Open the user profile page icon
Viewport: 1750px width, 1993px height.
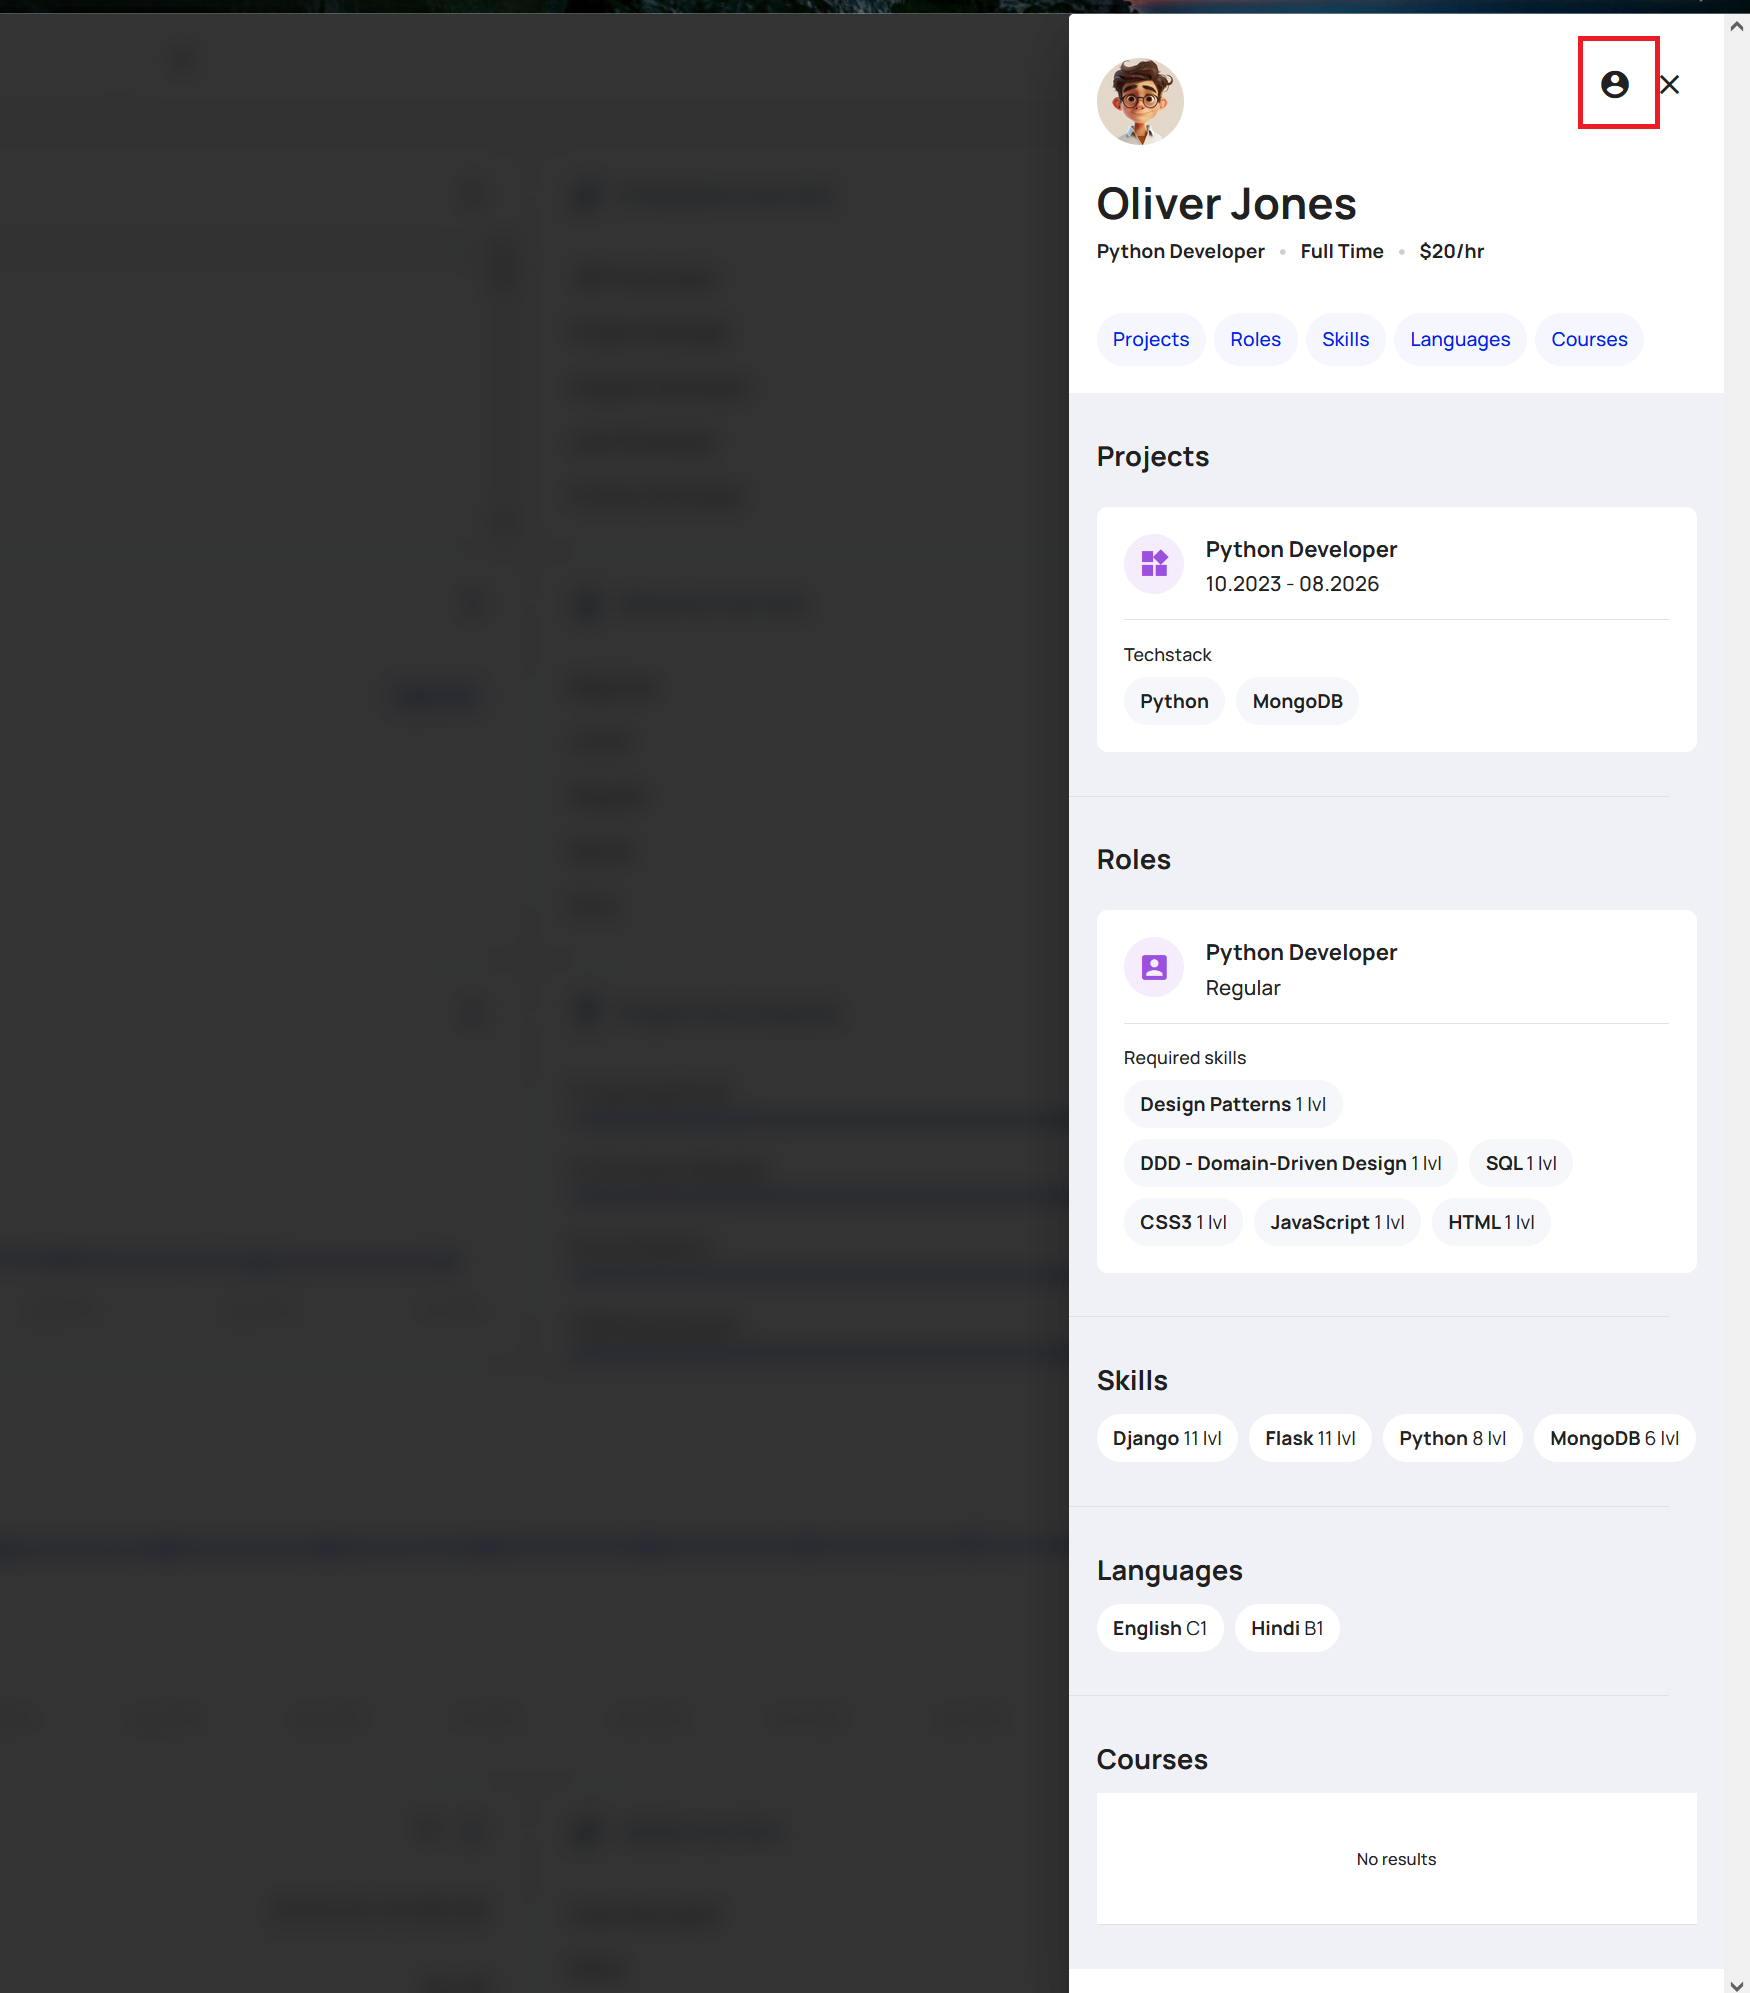click(1614, 84)
